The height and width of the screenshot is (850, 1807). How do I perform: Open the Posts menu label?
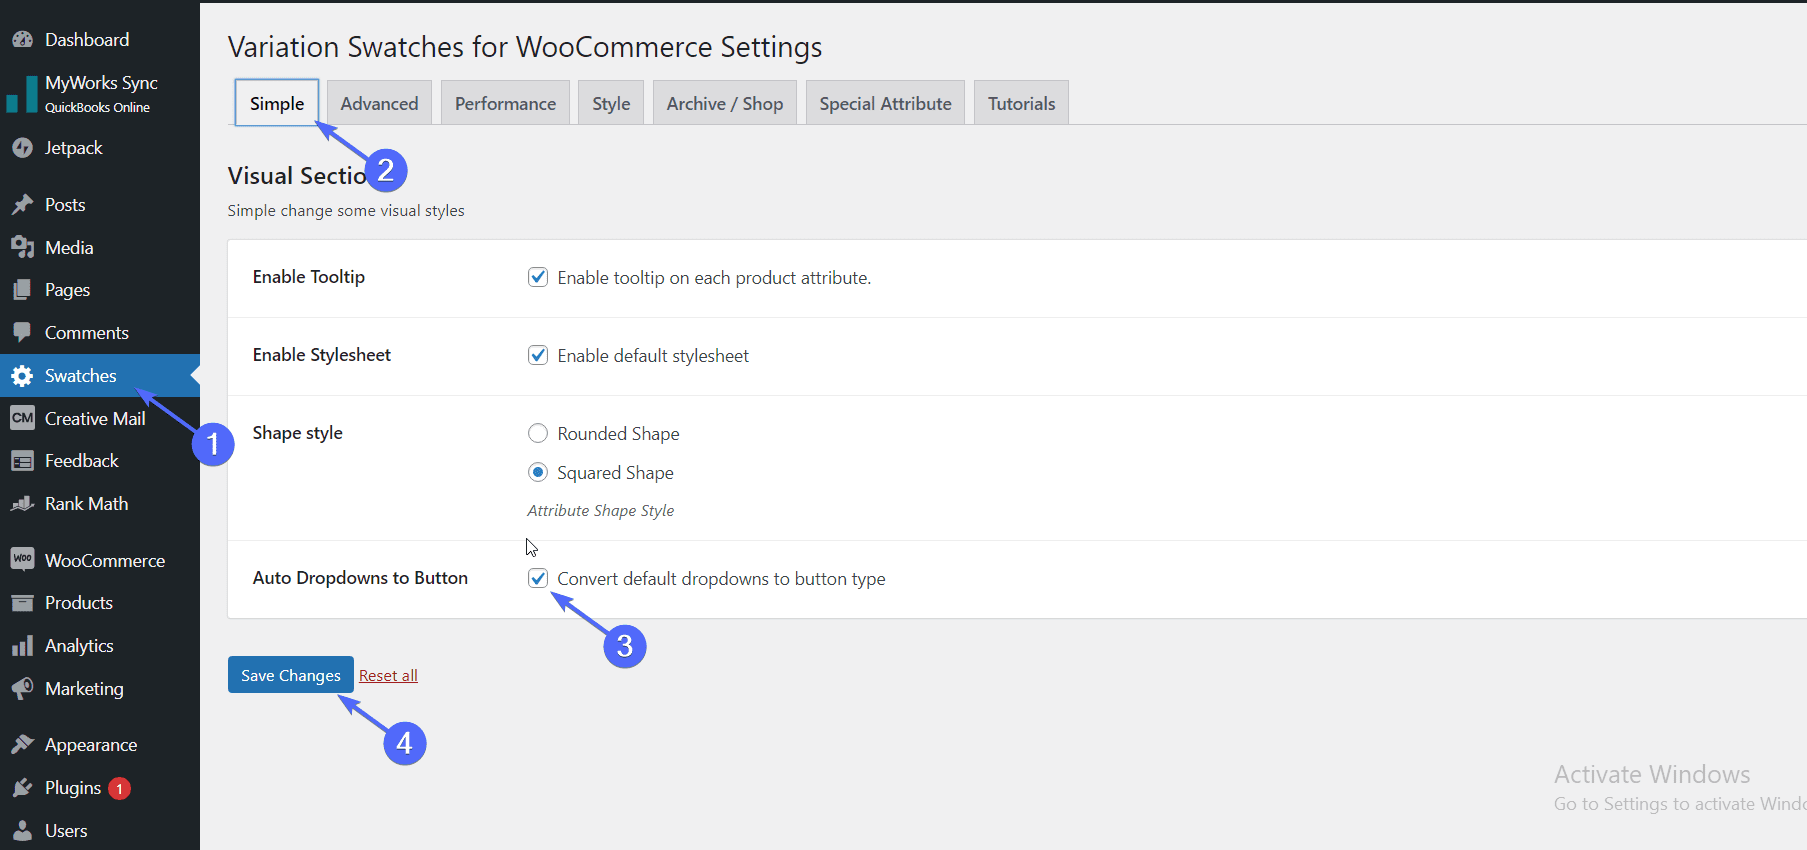(65, 205)
